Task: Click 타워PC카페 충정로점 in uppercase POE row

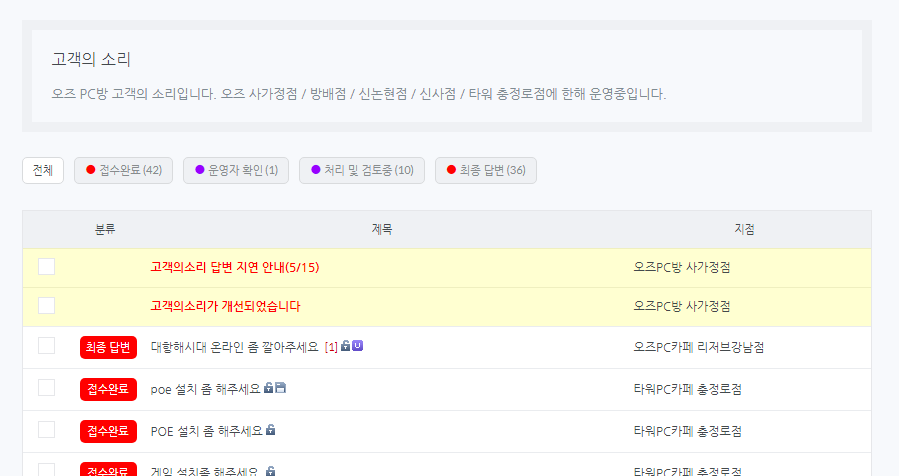Action: pos(687,431)
